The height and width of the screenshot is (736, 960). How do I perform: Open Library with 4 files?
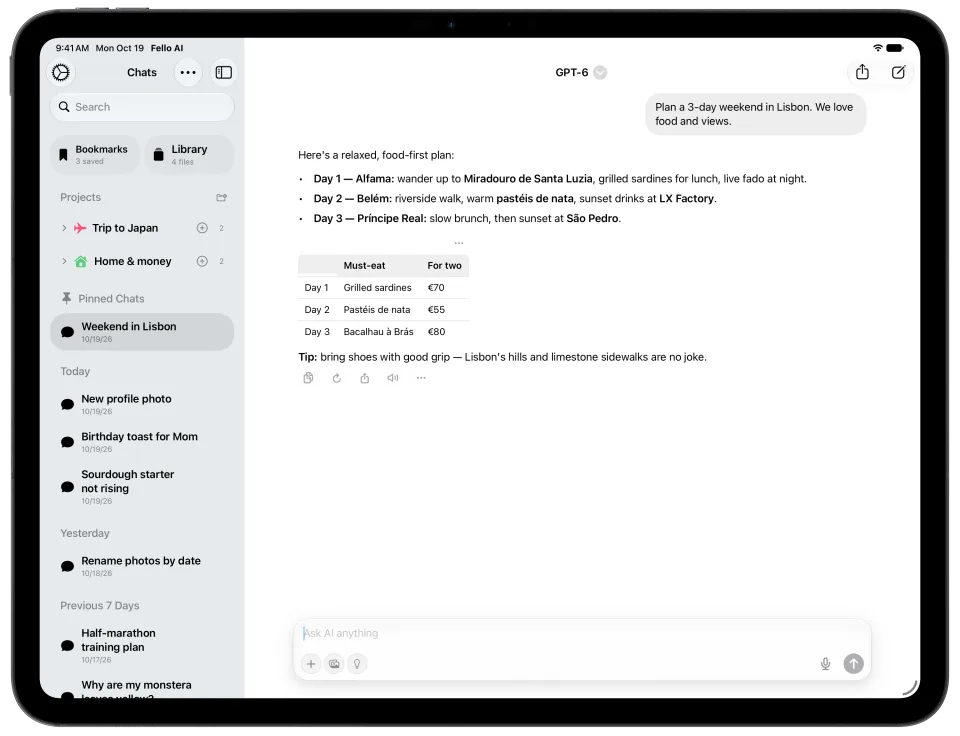pos(189,154)
